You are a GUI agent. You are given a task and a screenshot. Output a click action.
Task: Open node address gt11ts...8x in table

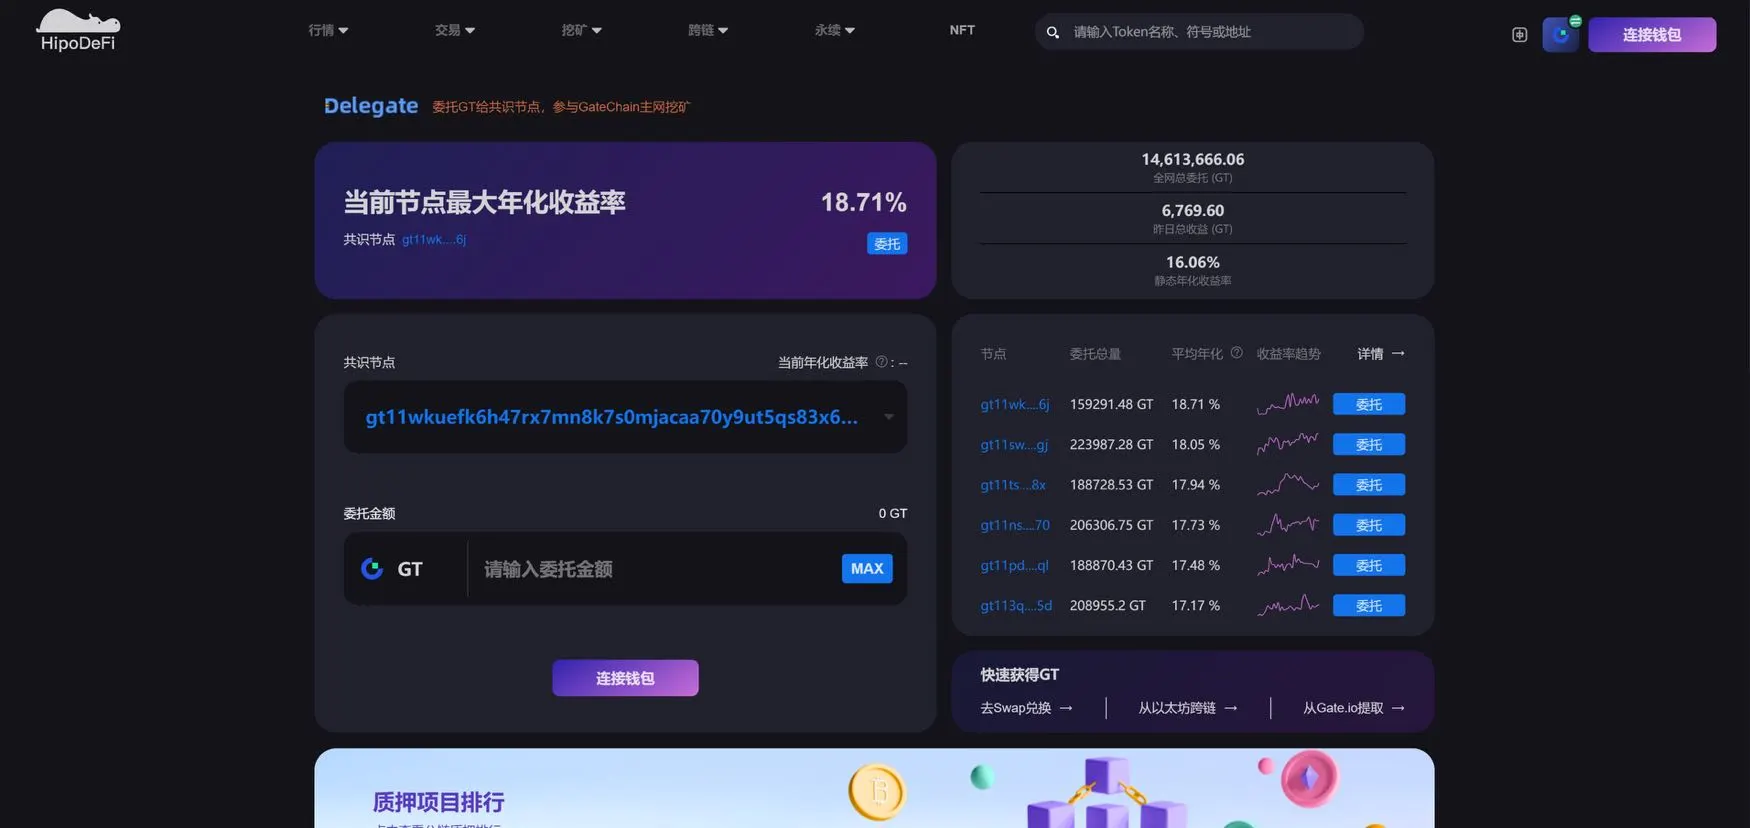point(1013,485)
